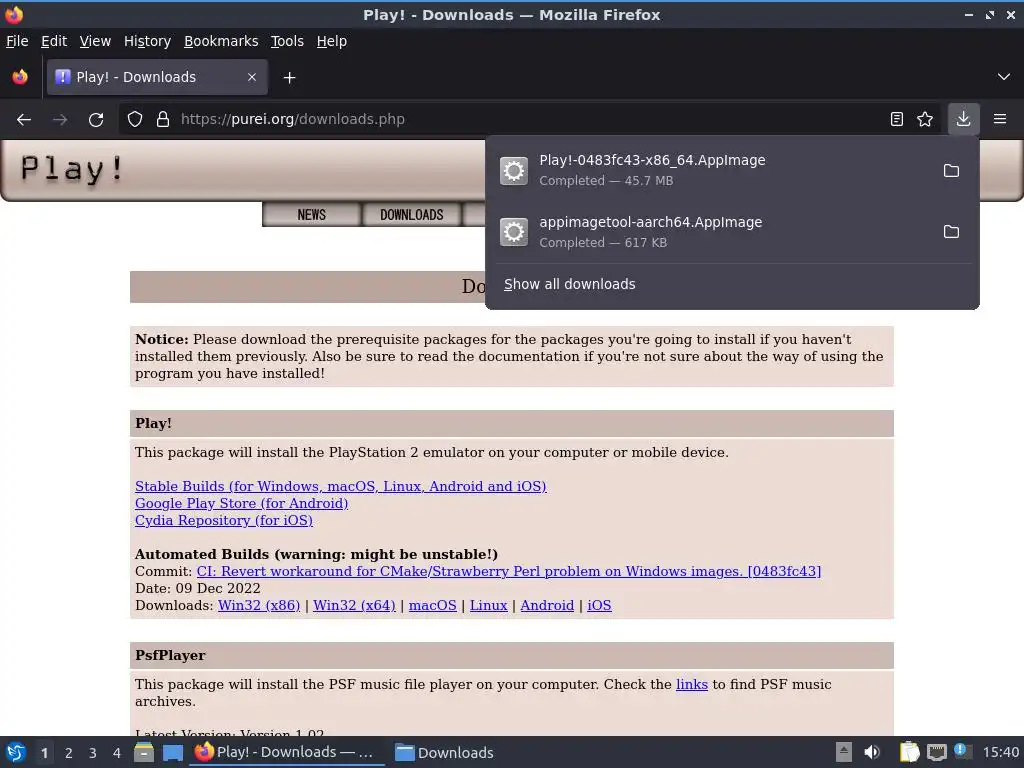
Task: Show appimagetool file in containing folder
Action: pos(951,232)
